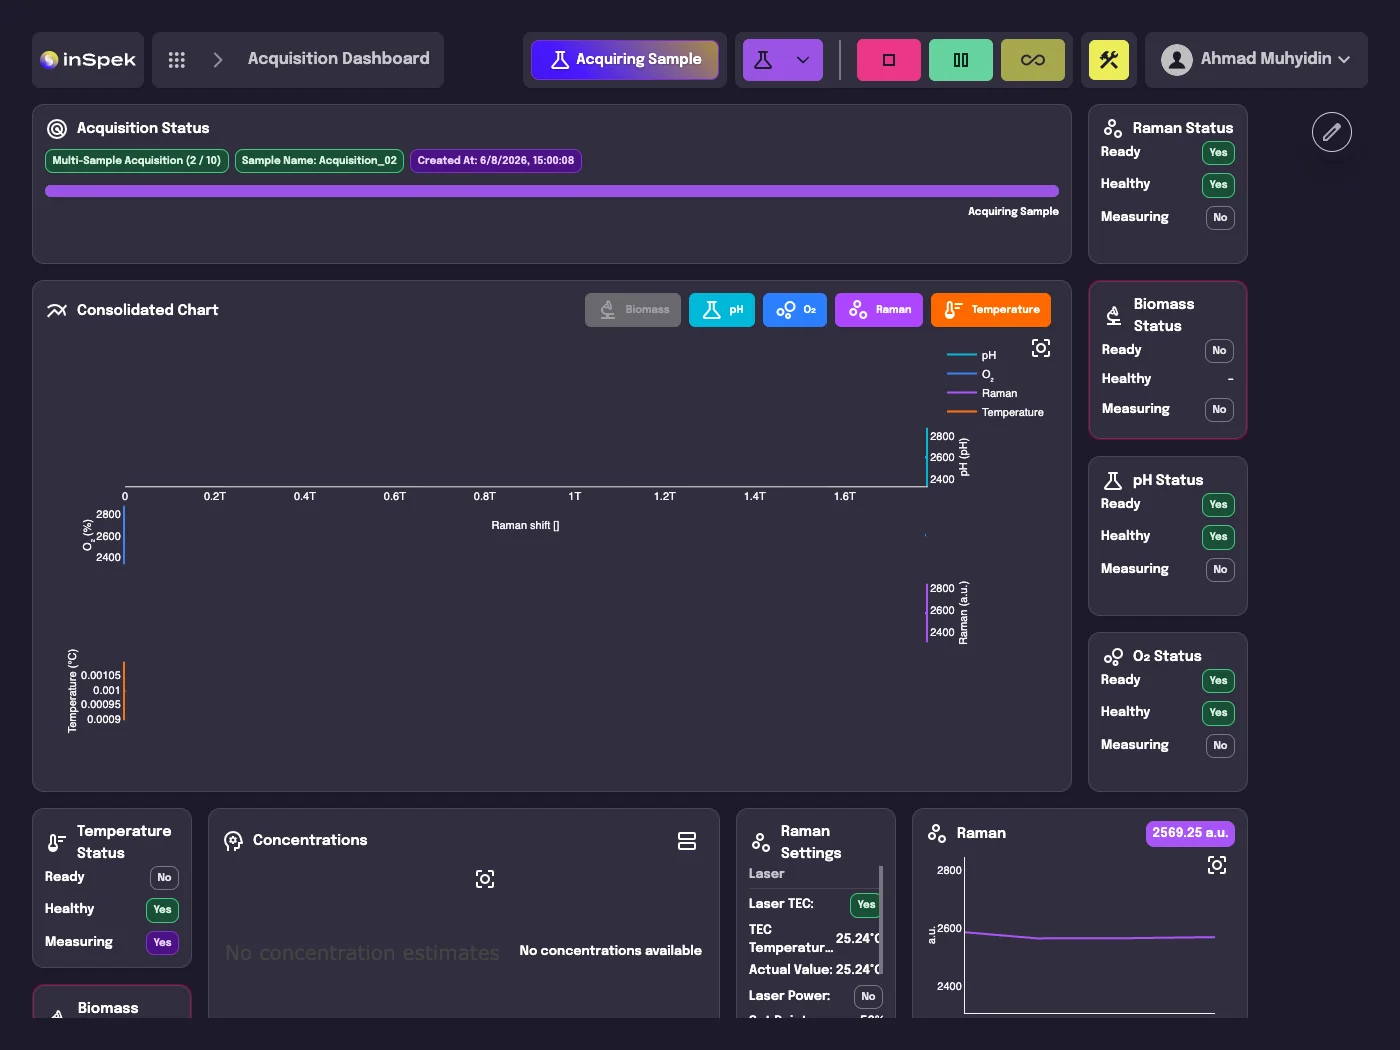Viewport: 1400px width, 1050px height.
Task: Click the Biomass Status microscope icon
Action: (1114, 316)
